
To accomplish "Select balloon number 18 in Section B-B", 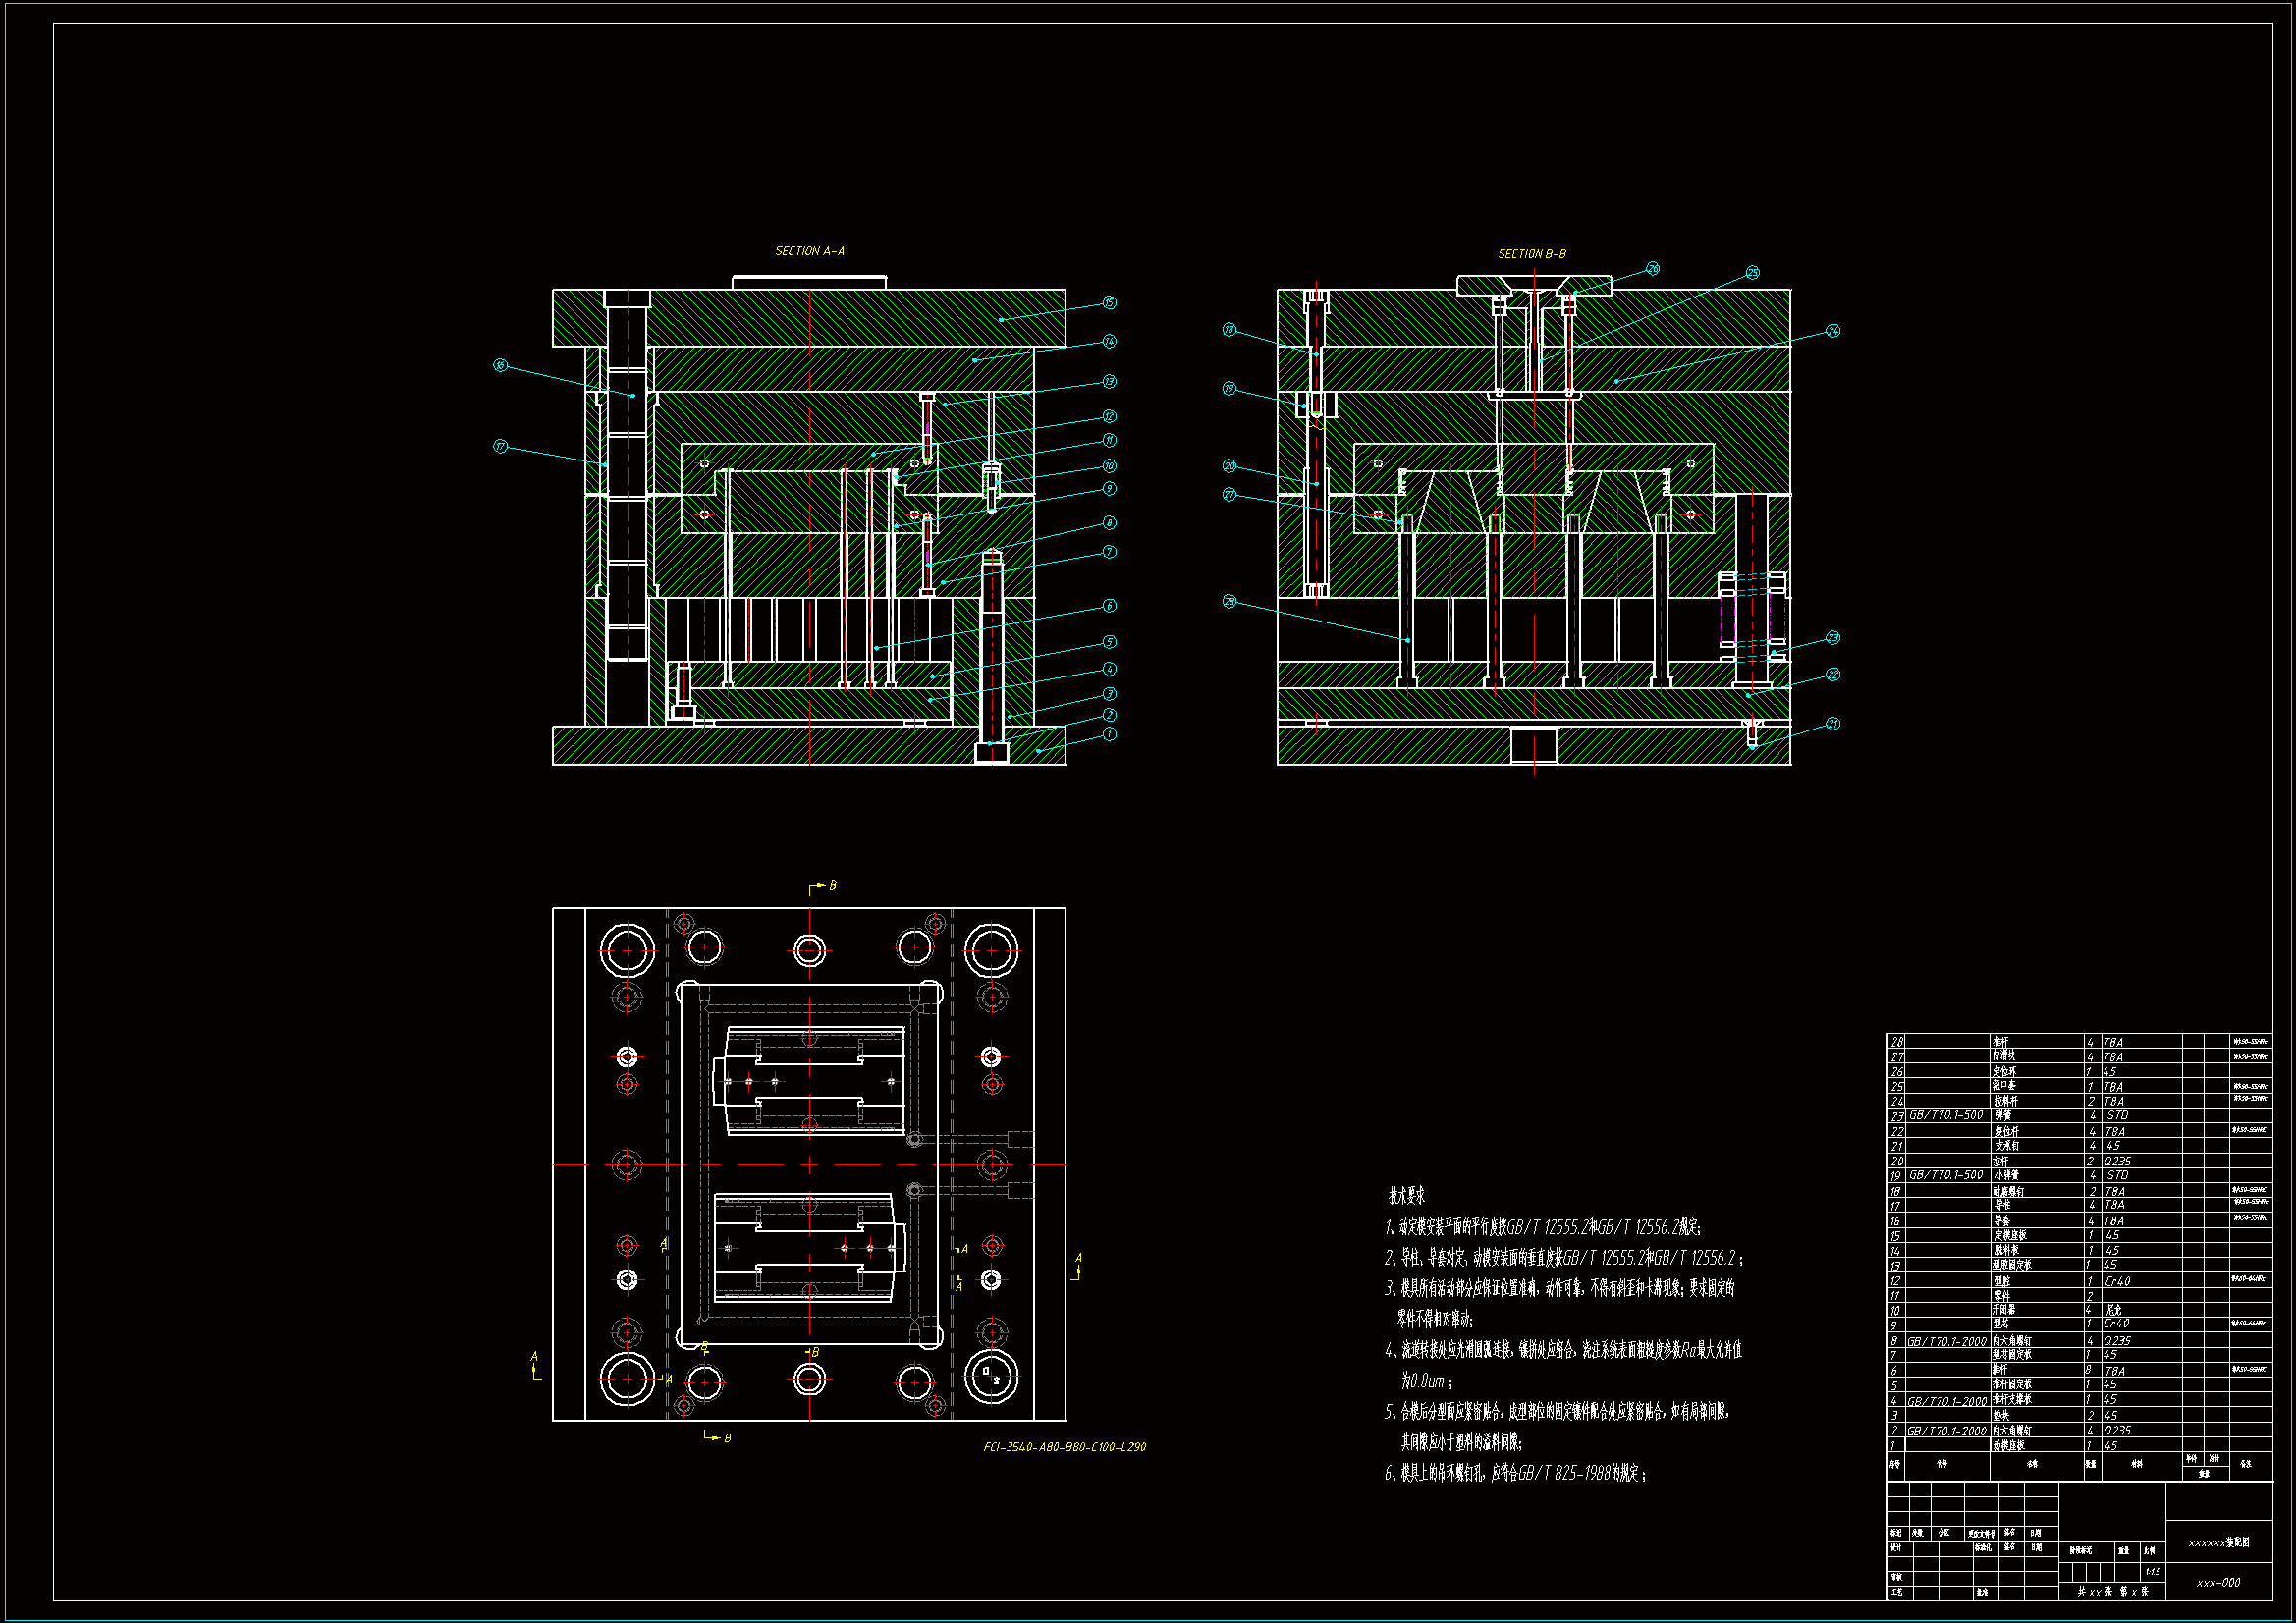I will [x=1229, y=330].
